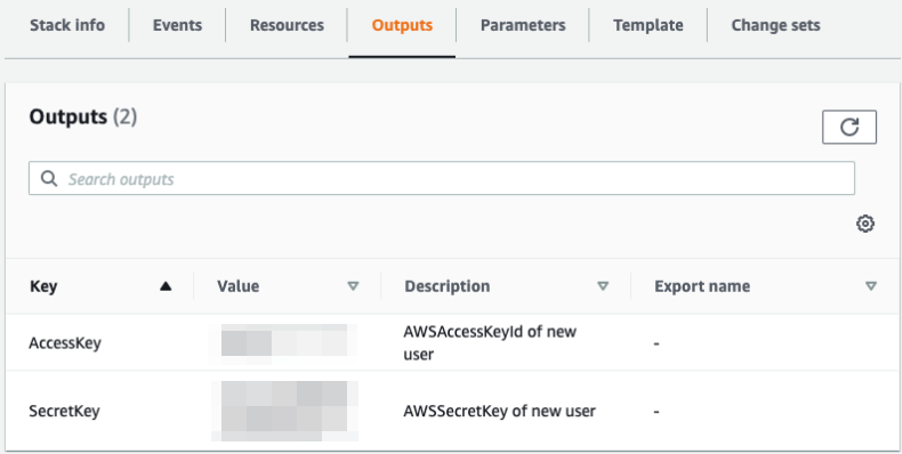Viewport: 902px width, 454px height.
Task: Click the Description column header
Action: [x=447, y=286]
